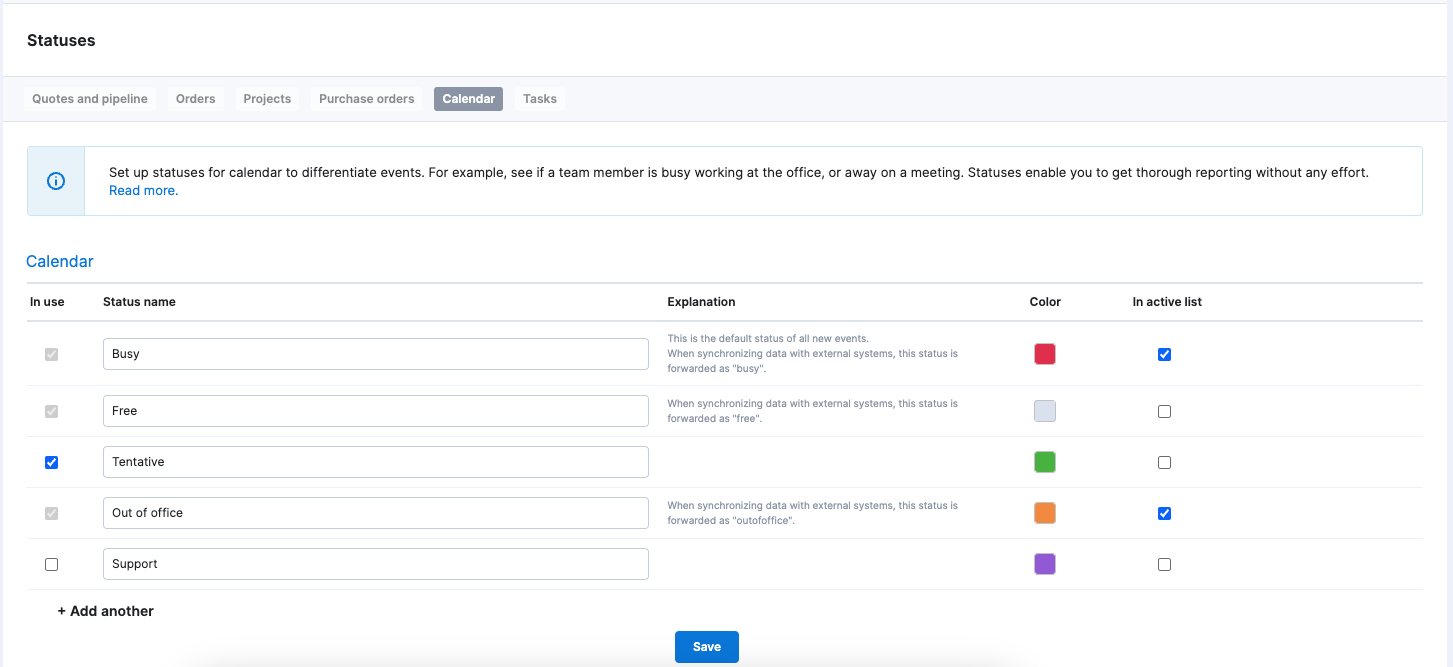Click the Tentative status name field

[376, 462]
